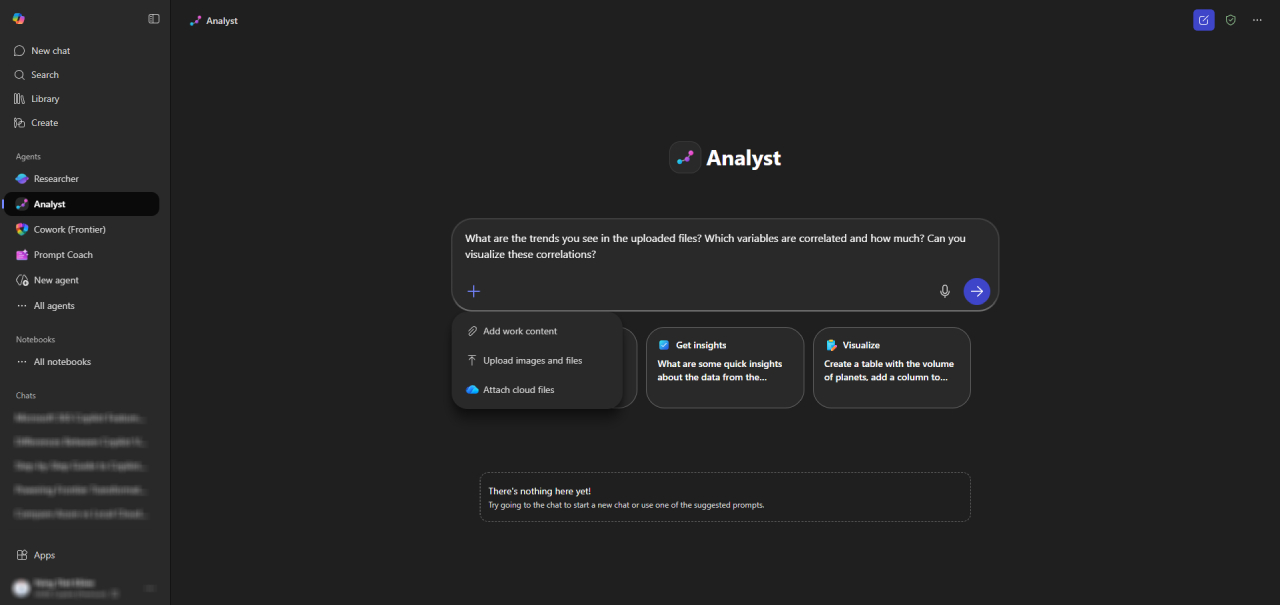Open the Create section in sidebar
This screenshot has height=605, width=1280.
coord(43,122)
